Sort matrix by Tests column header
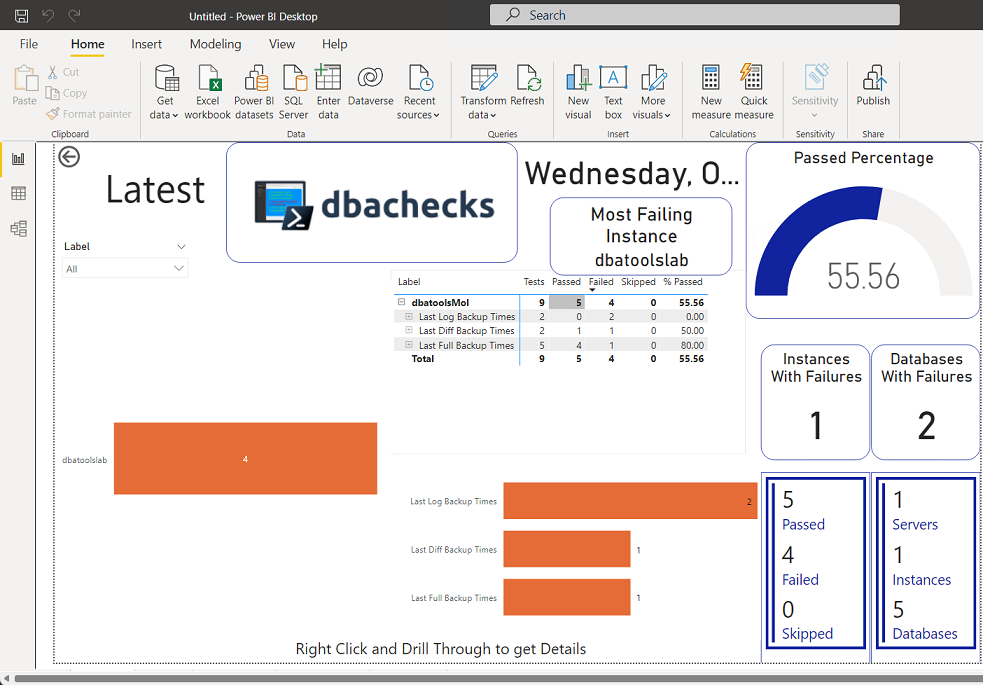 534,282
